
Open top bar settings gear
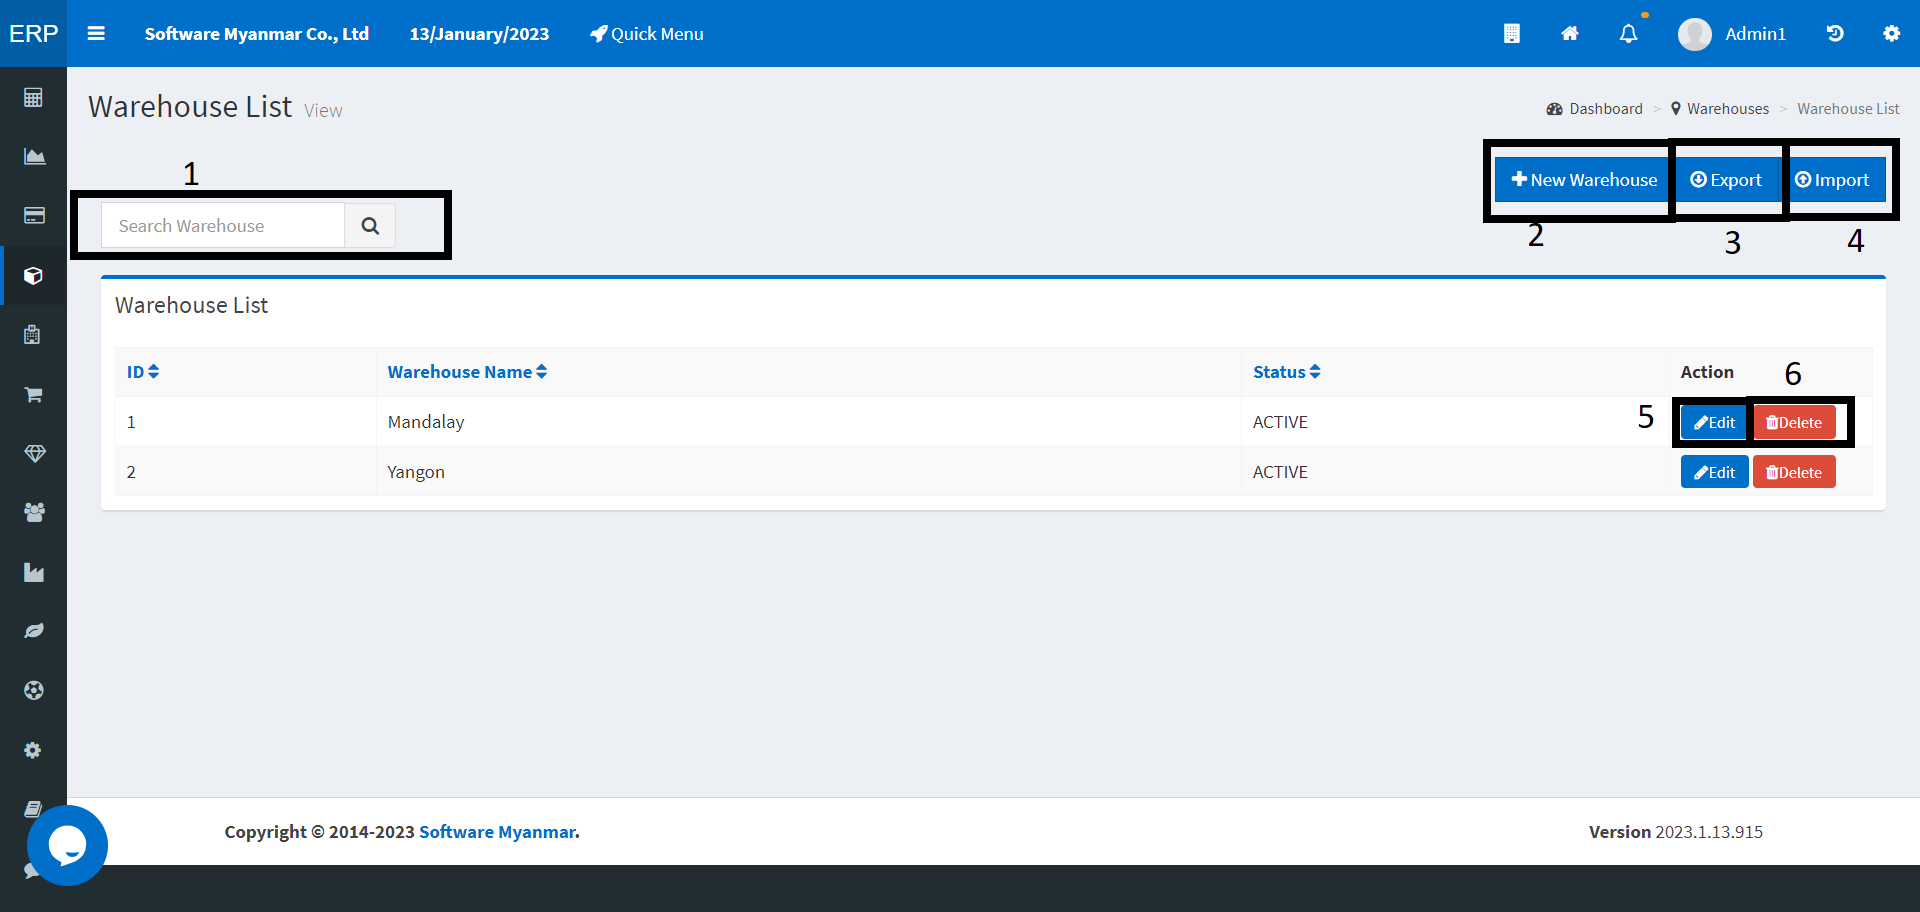(x=1891, y=33)
